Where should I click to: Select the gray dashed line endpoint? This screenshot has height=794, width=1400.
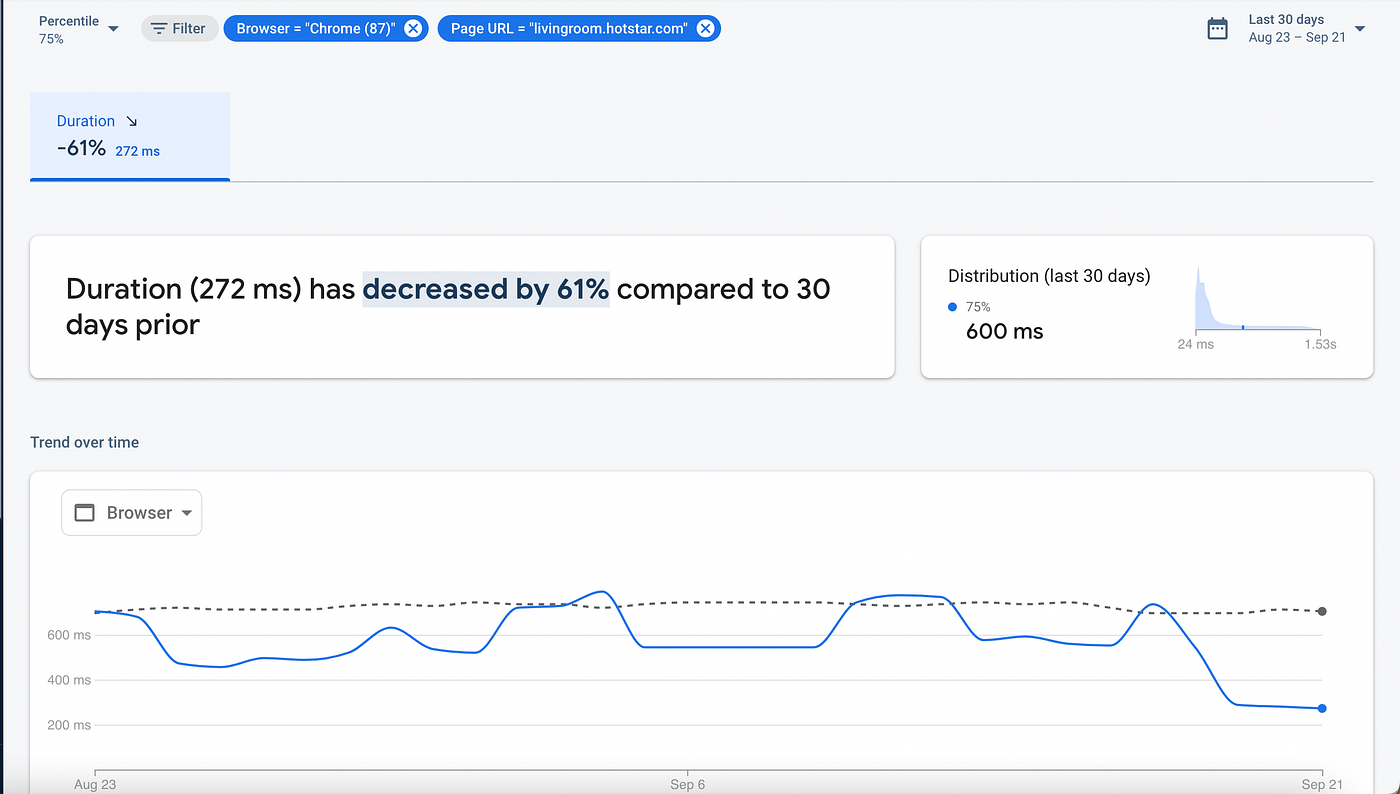pos(1322,611)
